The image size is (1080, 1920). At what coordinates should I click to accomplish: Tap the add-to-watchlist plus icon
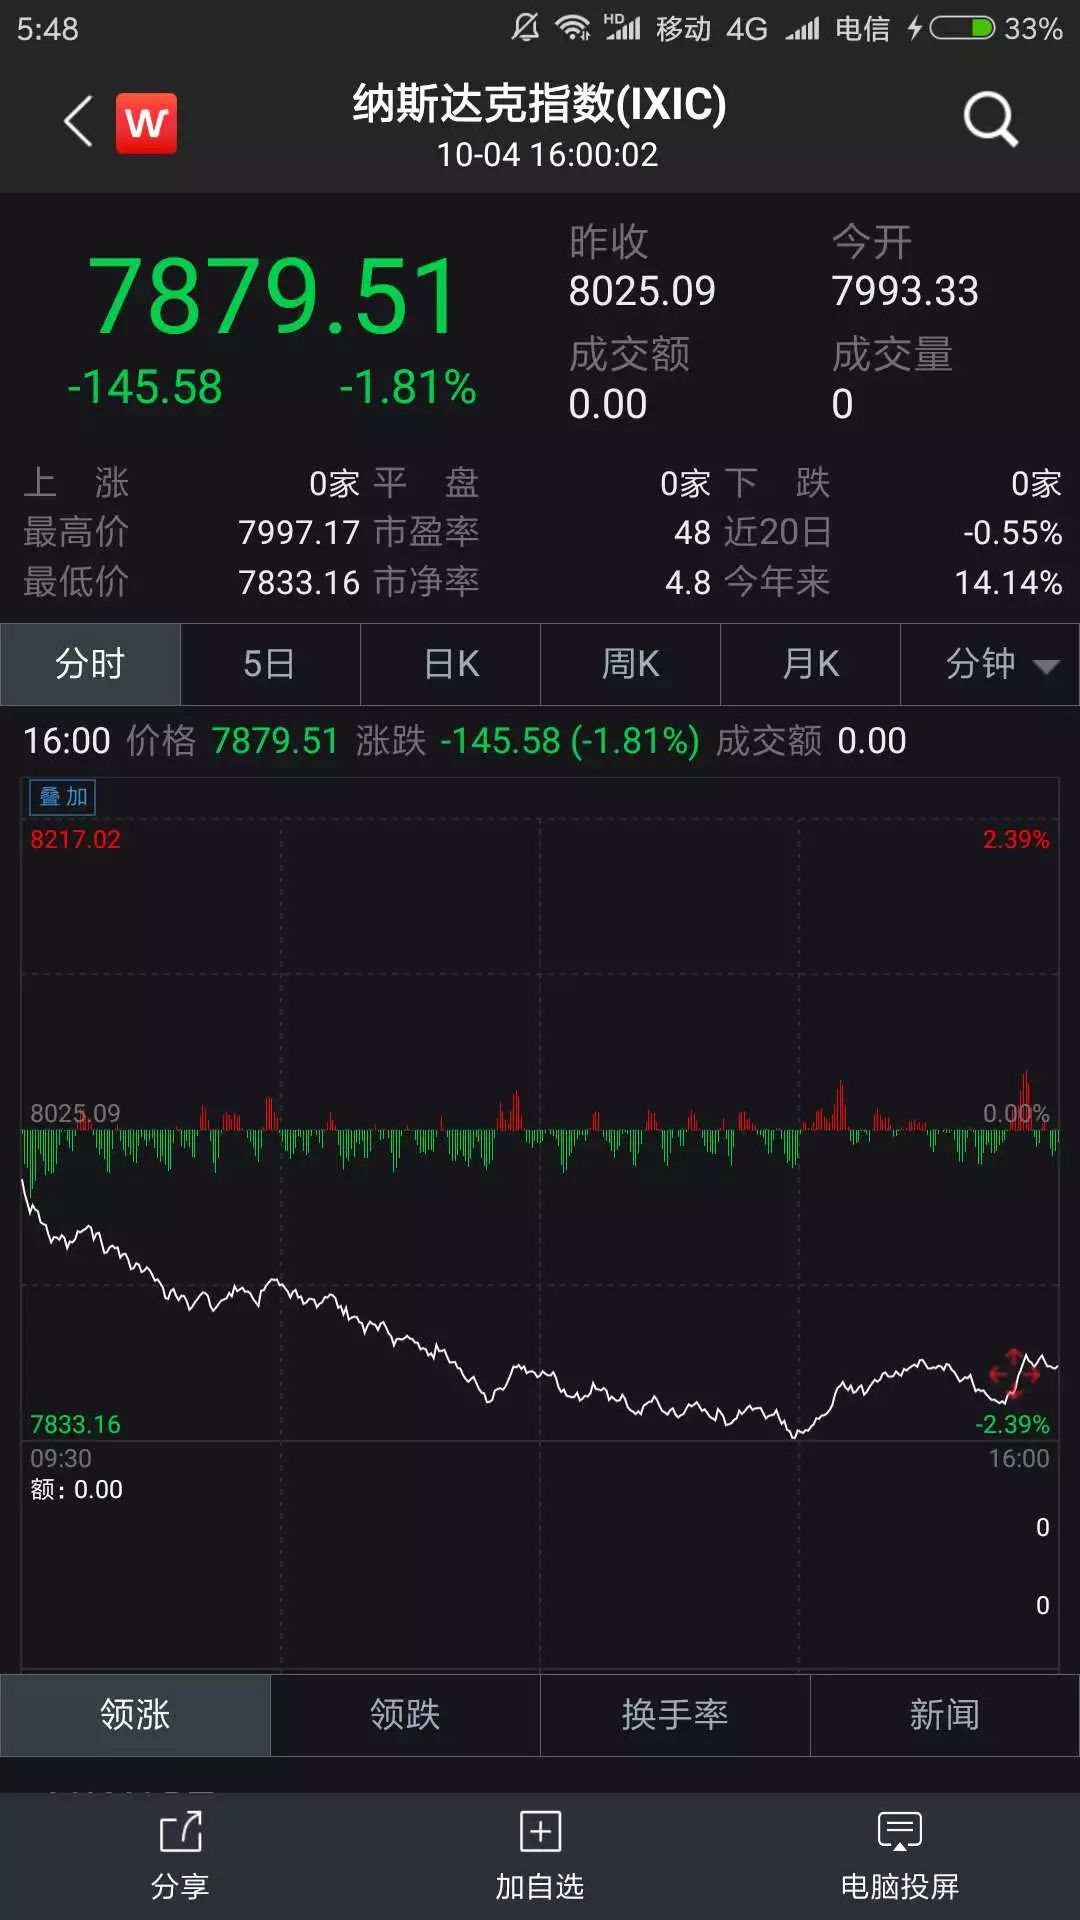click(x=540, y=1832)
